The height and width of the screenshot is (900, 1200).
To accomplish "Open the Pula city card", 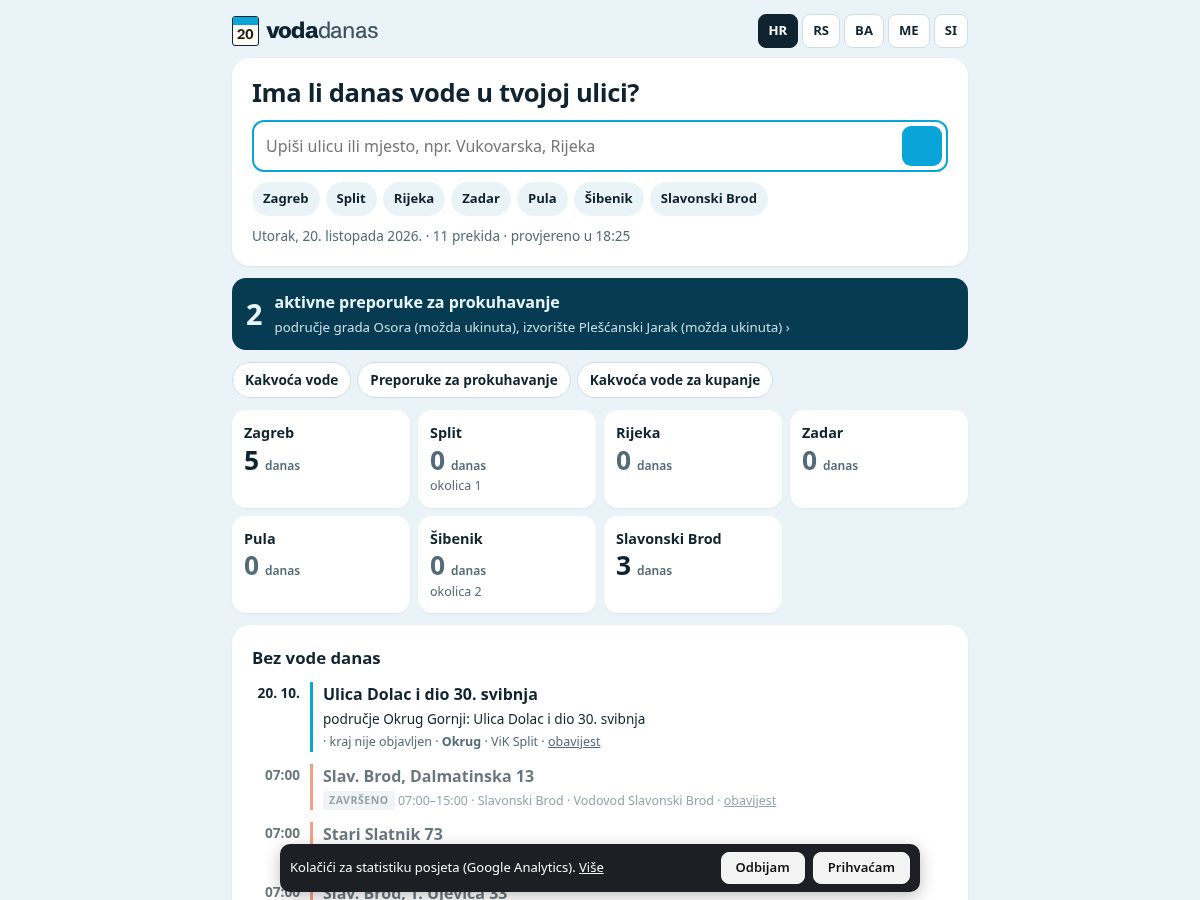I will [x=321, y=564].
